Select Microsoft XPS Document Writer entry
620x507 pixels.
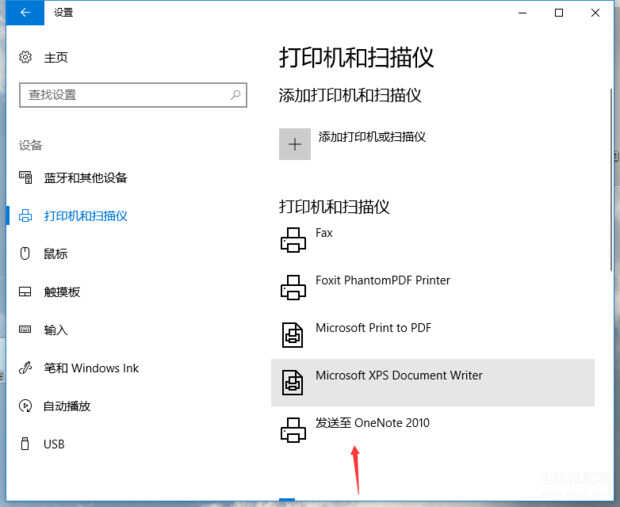pos(433,382)
